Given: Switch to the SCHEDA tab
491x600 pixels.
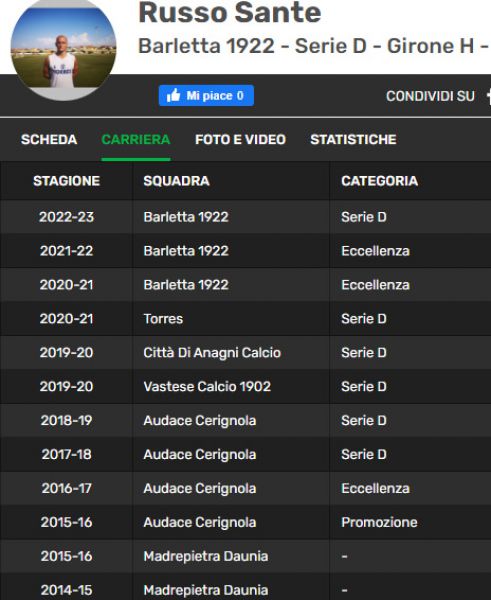Looking at the screenshot, I should pos(49,139).
